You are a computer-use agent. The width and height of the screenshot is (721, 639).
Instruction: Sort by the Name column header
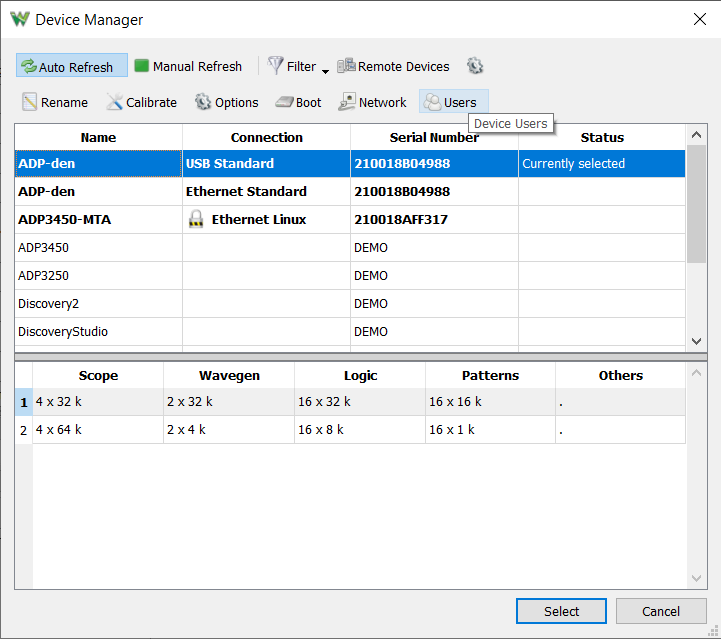pos(98,137)
